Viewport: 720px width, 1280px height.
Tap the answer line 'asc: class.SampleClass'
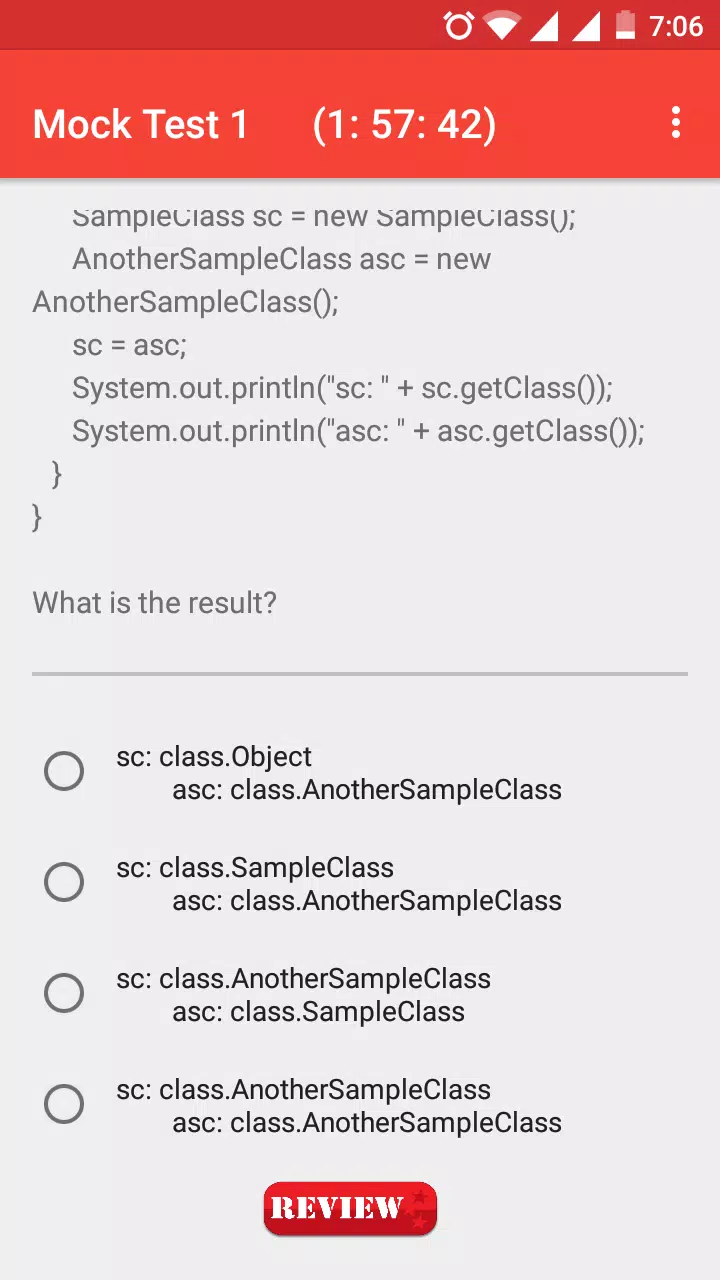coord(318,1012)
